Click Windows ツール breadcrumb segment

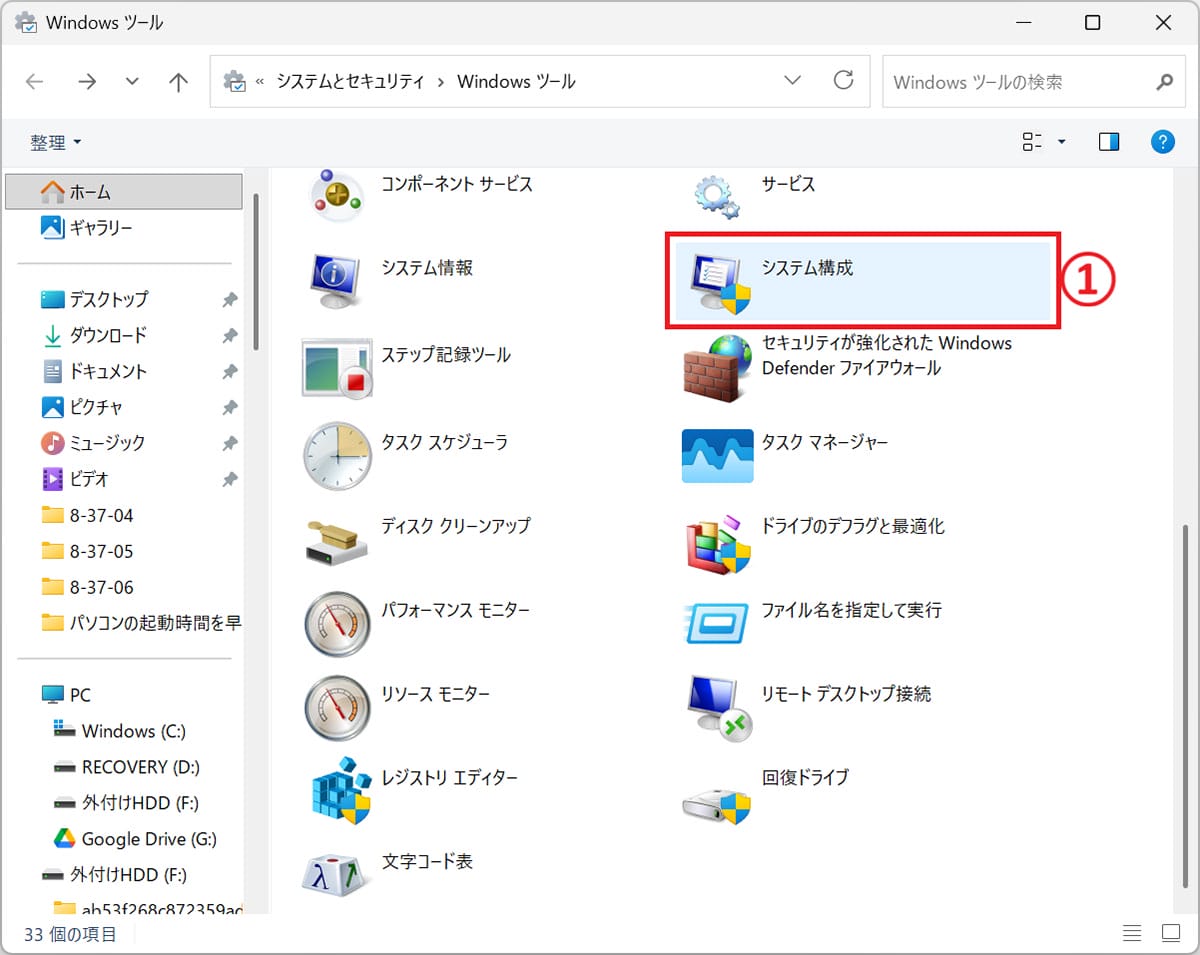[516, 82]
